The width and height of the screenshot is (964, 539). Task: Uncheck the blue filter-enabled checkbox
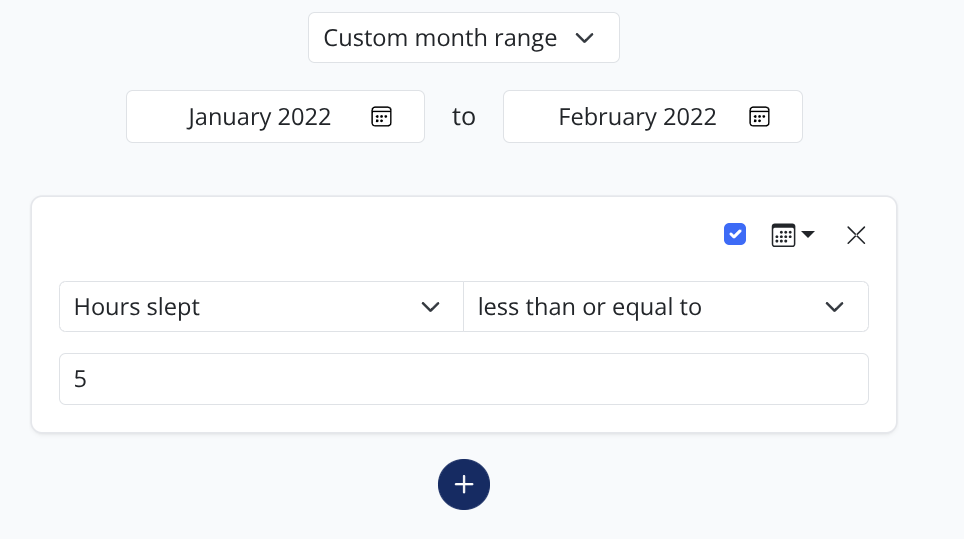735,234
